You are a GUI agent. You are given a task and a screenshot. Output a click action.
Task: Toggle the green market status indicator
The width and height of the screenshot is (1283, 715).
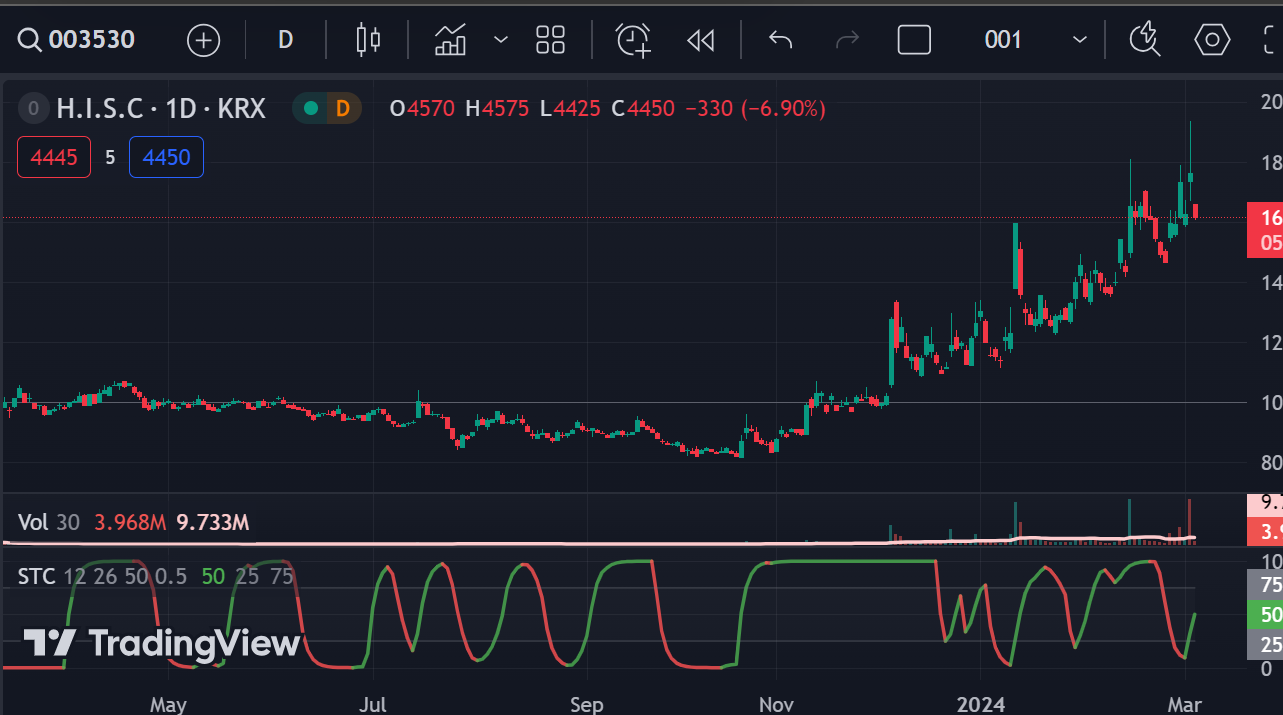311,109
